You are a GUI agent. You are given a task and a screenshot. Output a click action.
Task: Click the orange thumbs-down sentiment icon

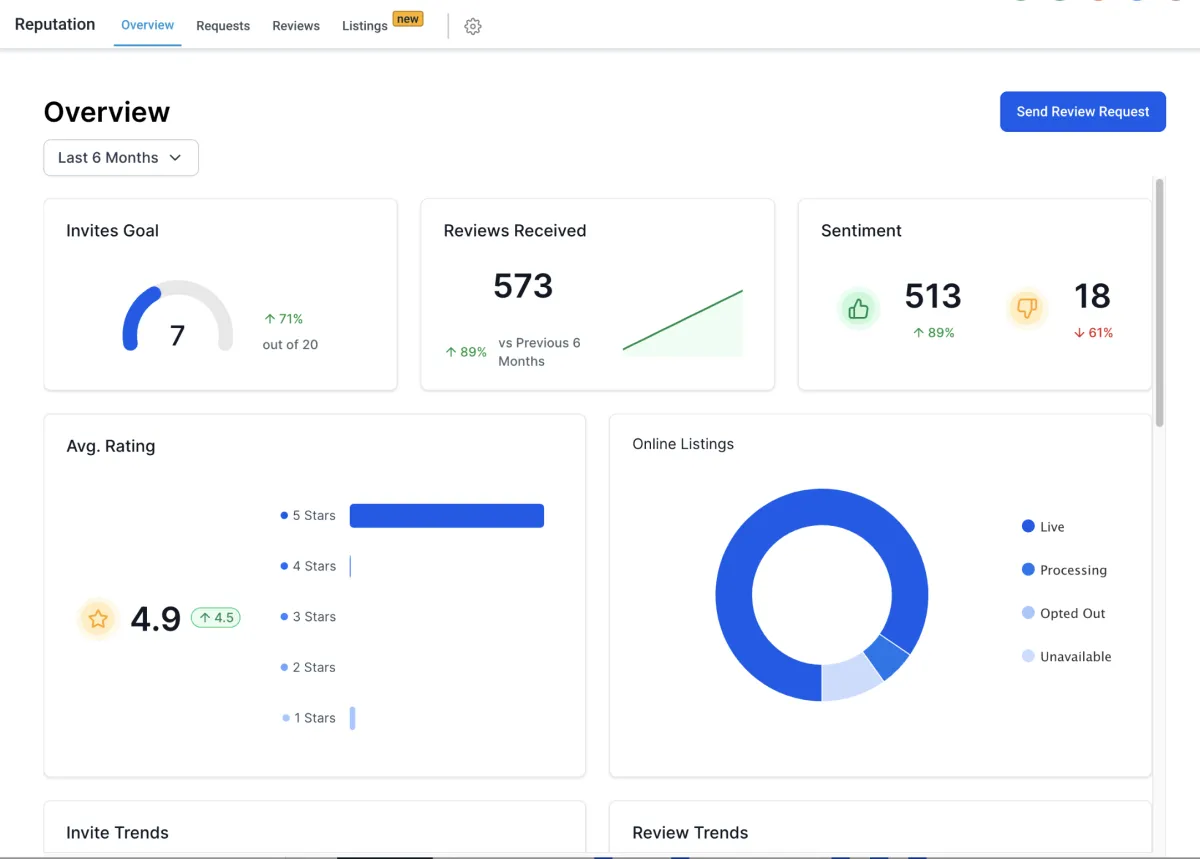pos(1027,309)
